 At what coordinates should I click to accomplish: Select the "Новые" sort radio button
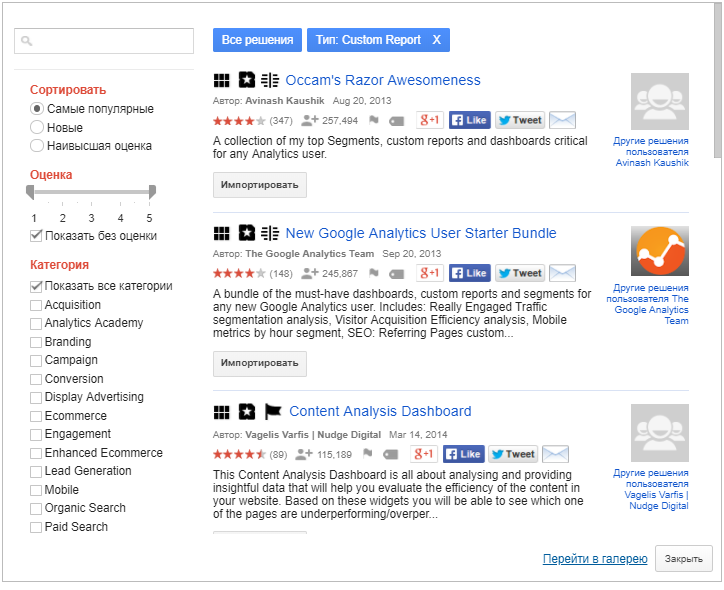pos(37,127)
